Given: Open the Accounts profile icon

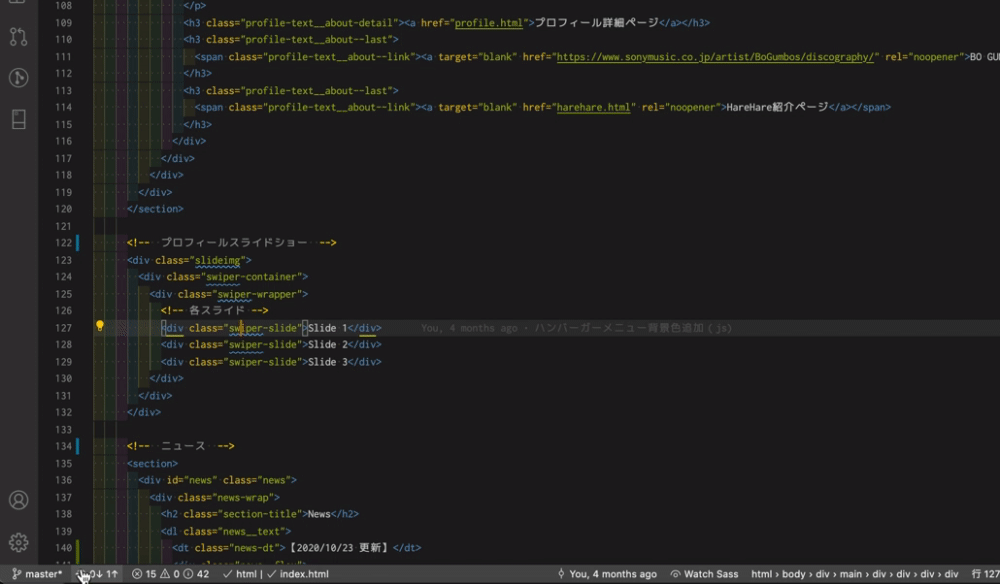Looking at the screenshot, I should pos(18,500).
